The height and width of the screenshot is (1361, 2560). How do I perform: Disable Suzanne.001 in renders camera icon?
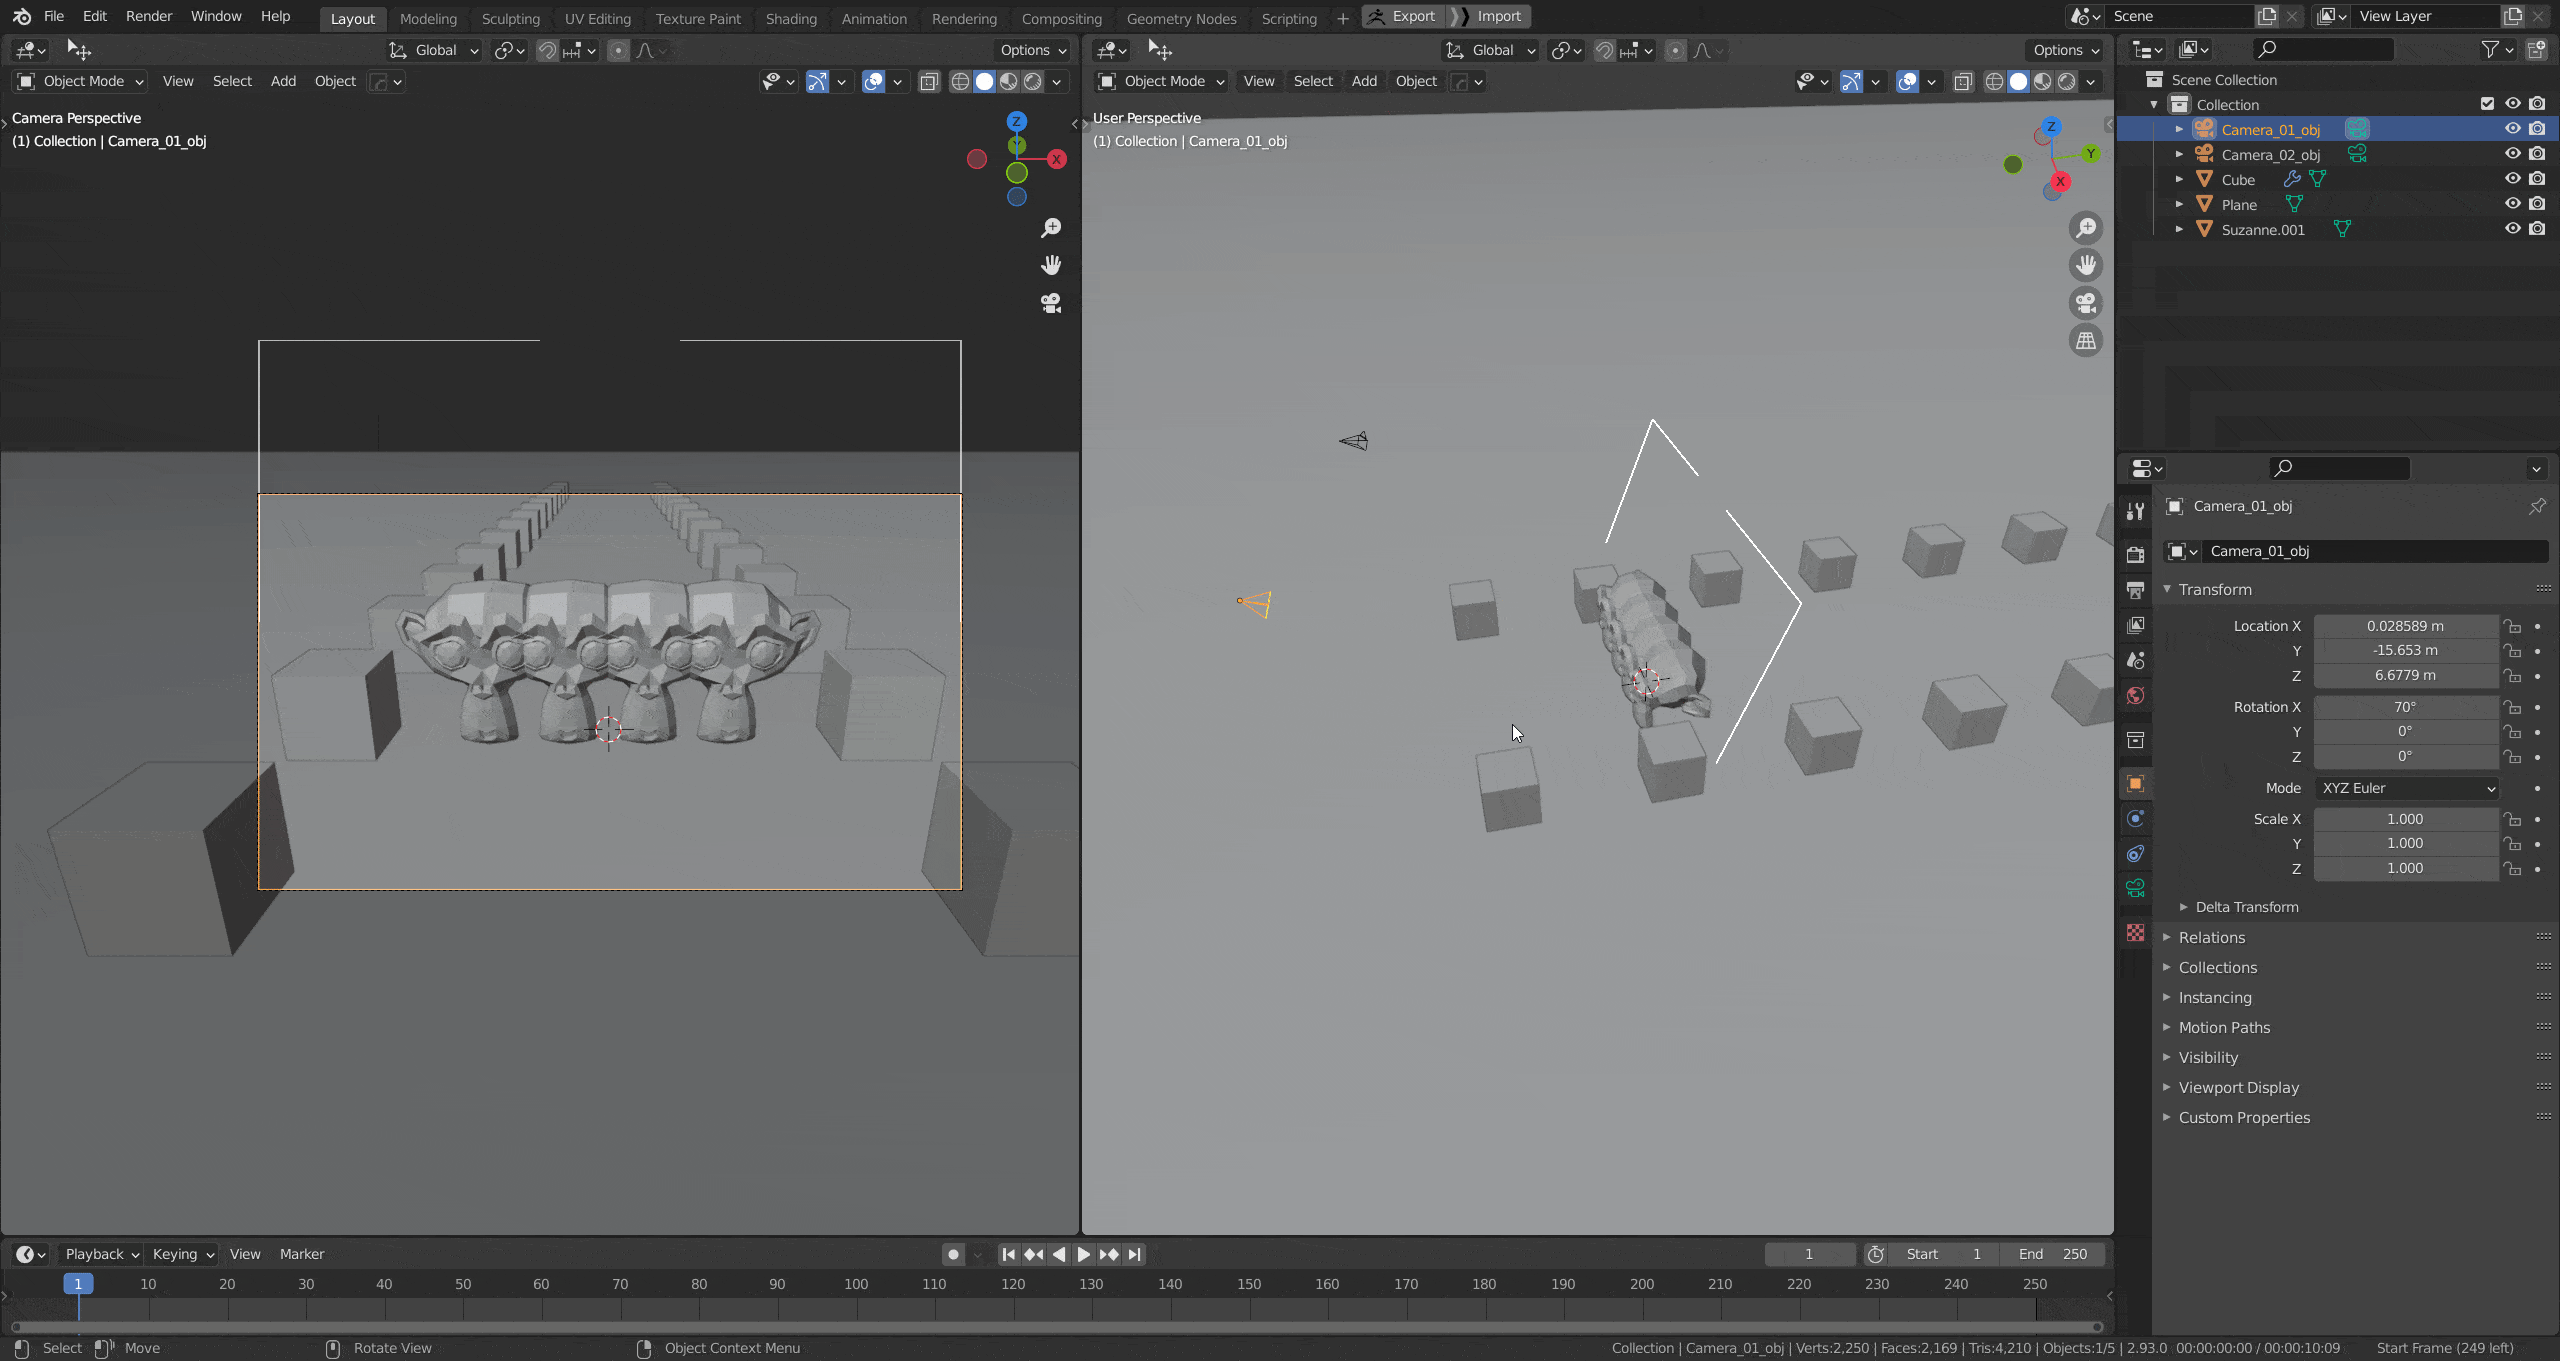click(2537, 229)
